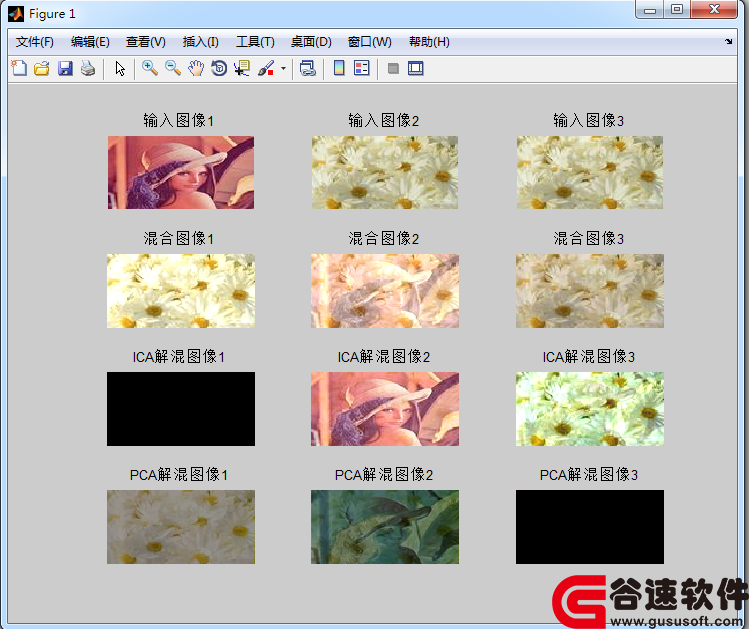This screenshot has width=749, height=629.
Task: Click the title text ICA解混图像2
Action: [384, 357]
